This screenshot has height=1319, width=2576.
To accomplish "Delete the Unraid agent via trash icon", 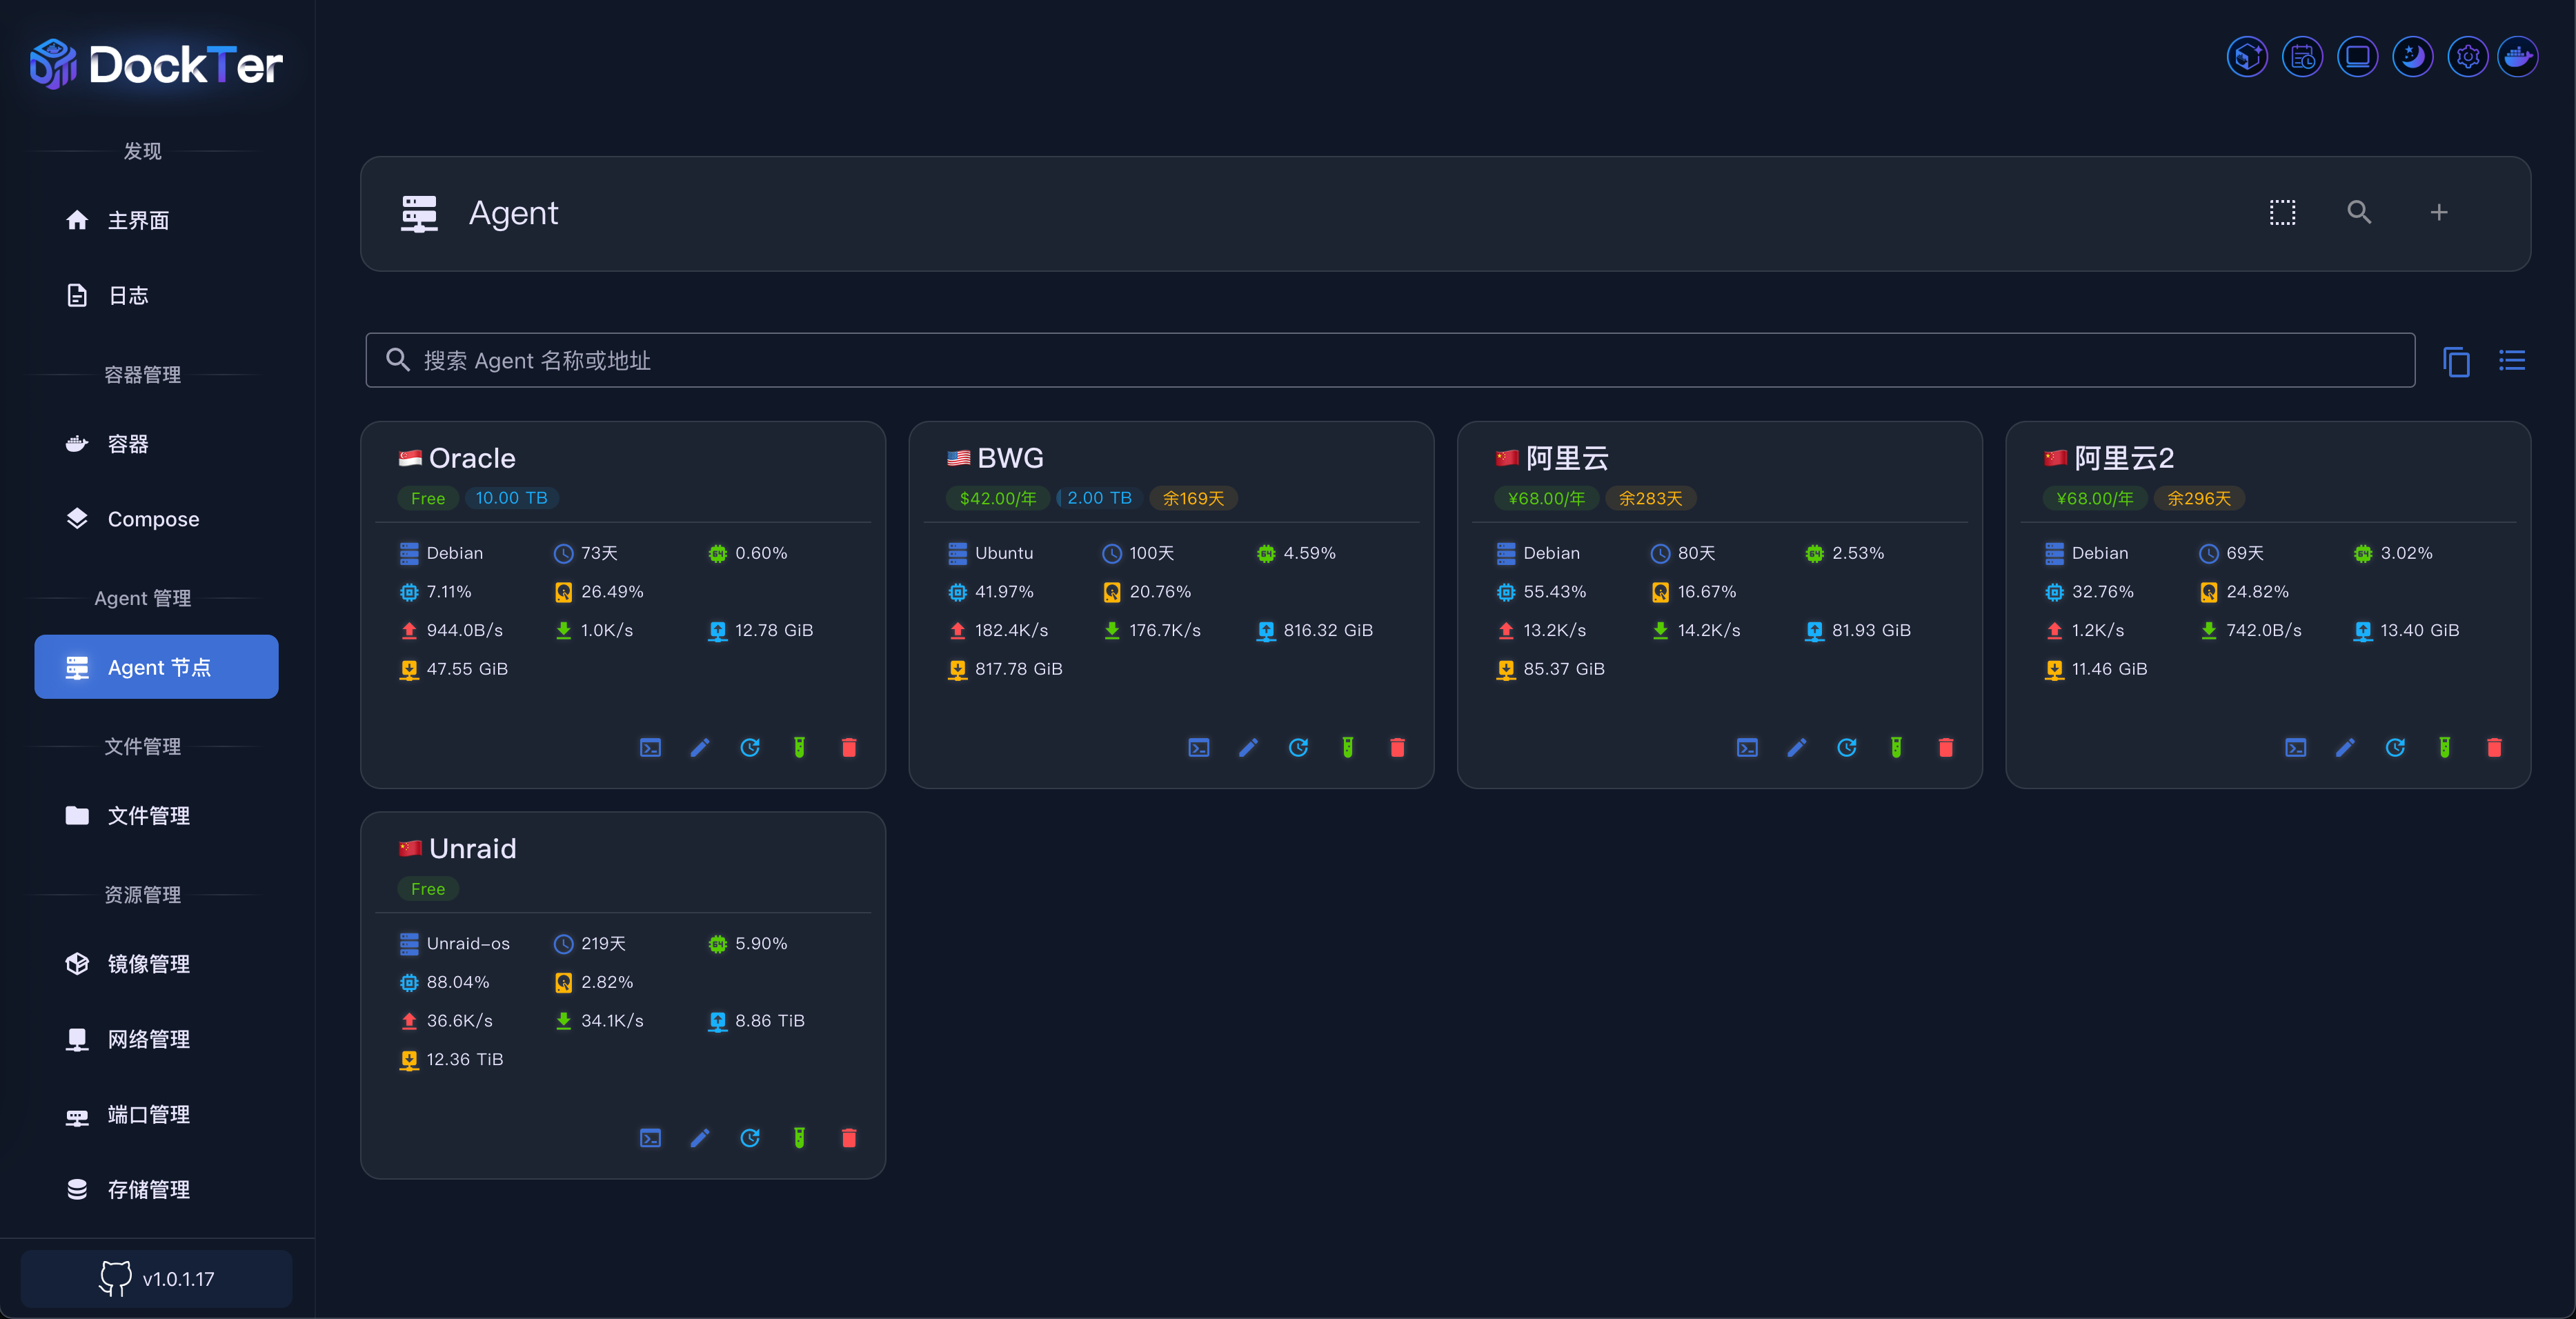I will click(x=848, y=1137).
